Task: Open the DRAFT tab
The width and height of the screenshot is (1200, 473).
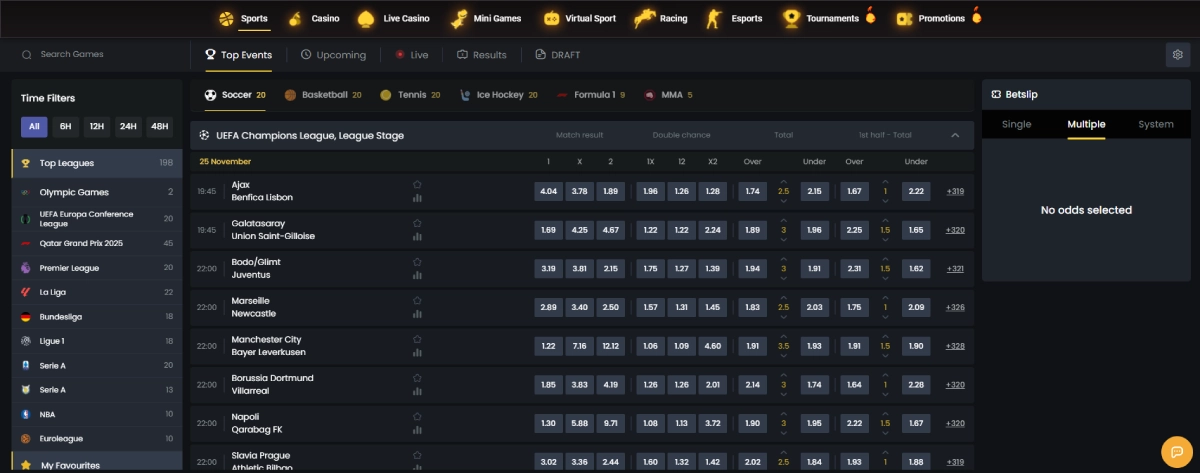Action: (x=557, y=55)
